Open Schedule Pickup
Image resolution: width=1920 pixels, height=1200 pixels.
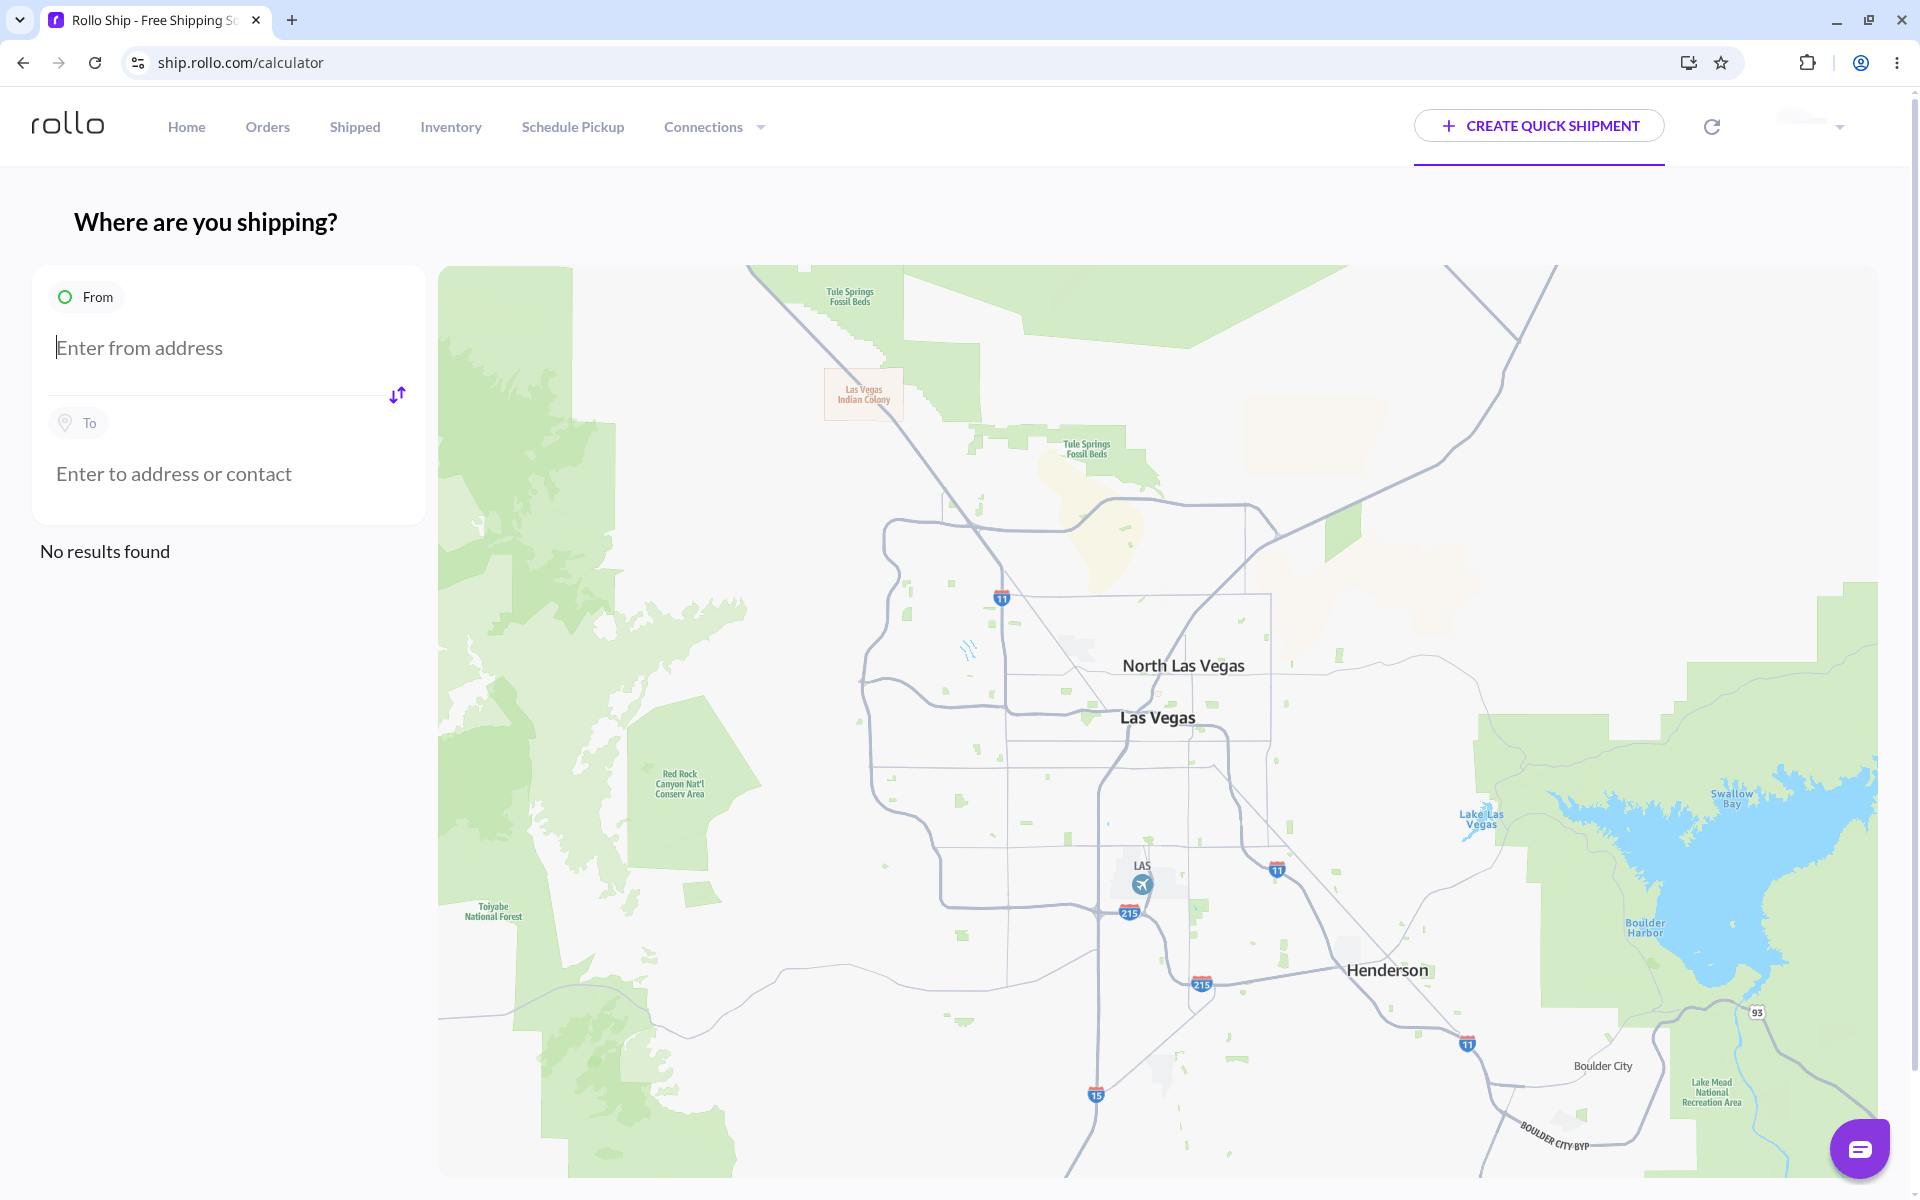(573, 127)
